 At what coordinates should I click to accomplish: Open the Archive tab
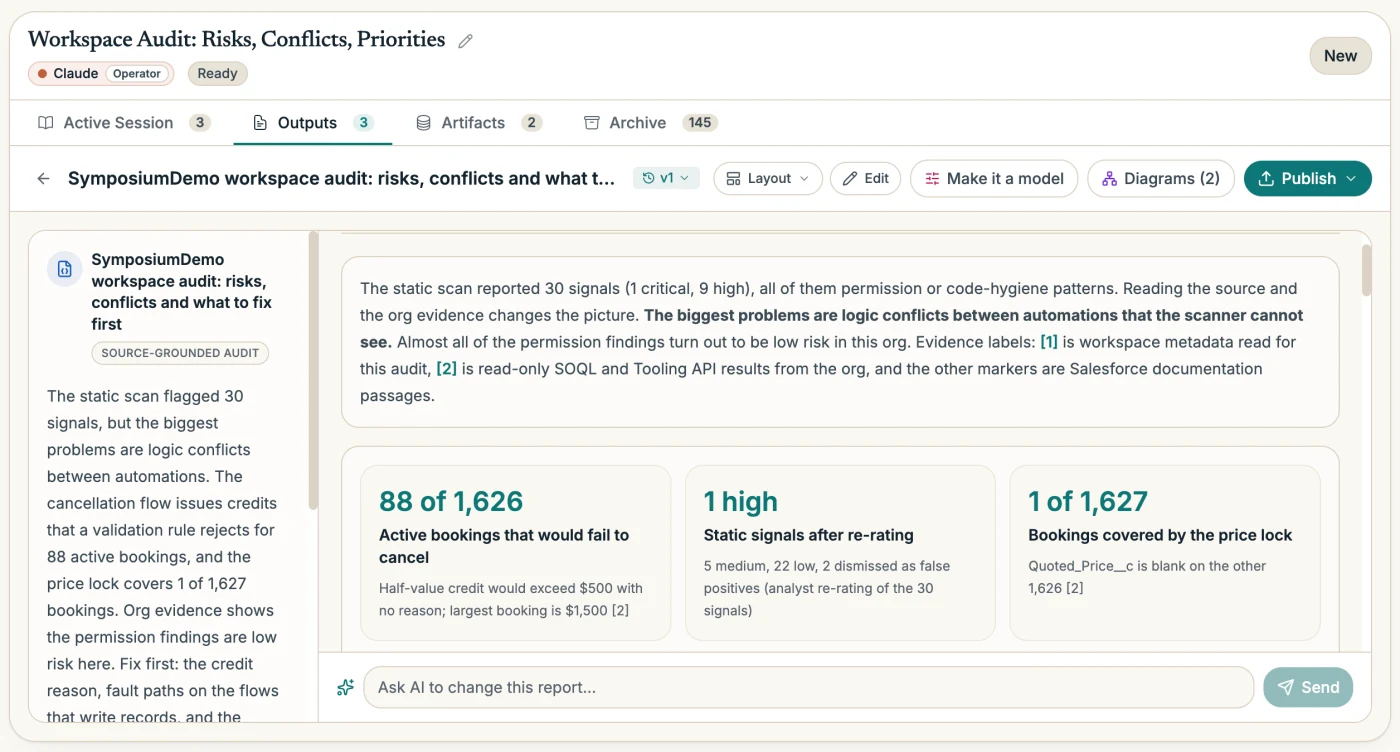pos(651,123)
